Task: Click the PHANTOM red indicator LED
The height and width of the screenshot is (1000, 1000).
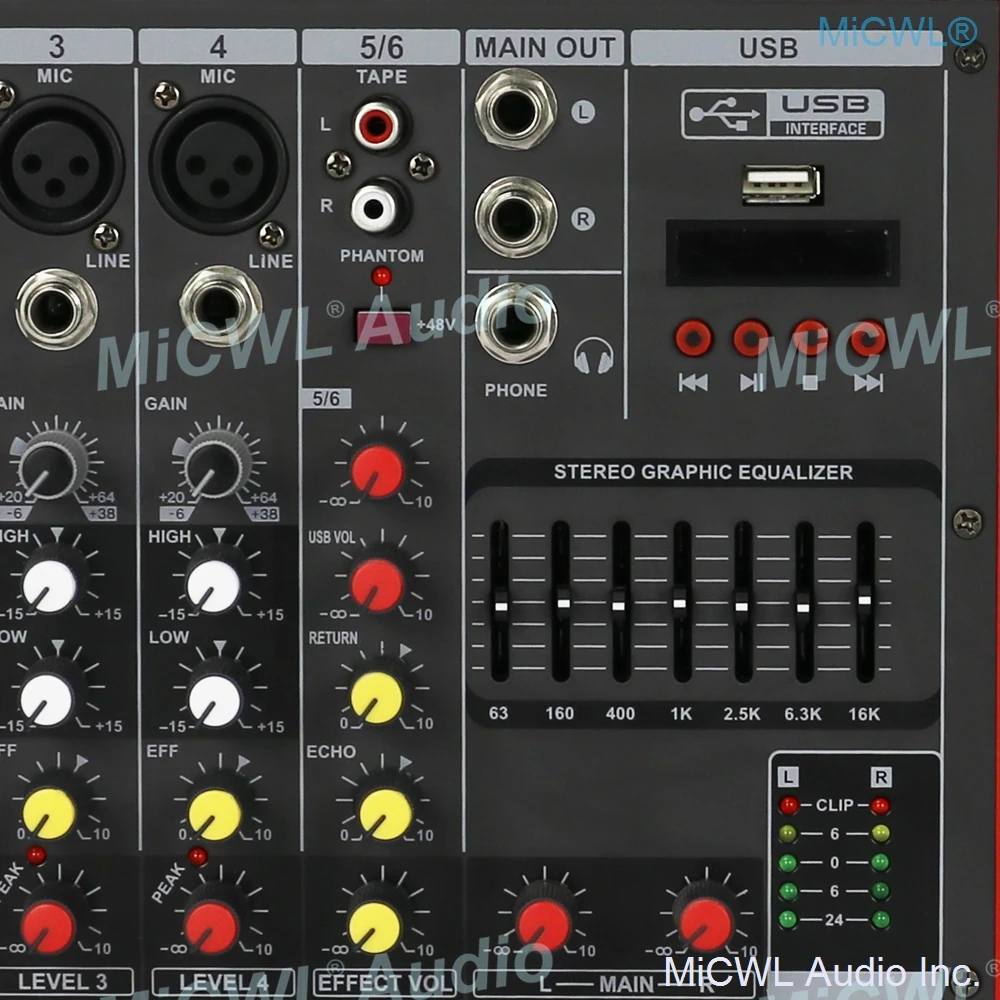Action: pos(381,276)
